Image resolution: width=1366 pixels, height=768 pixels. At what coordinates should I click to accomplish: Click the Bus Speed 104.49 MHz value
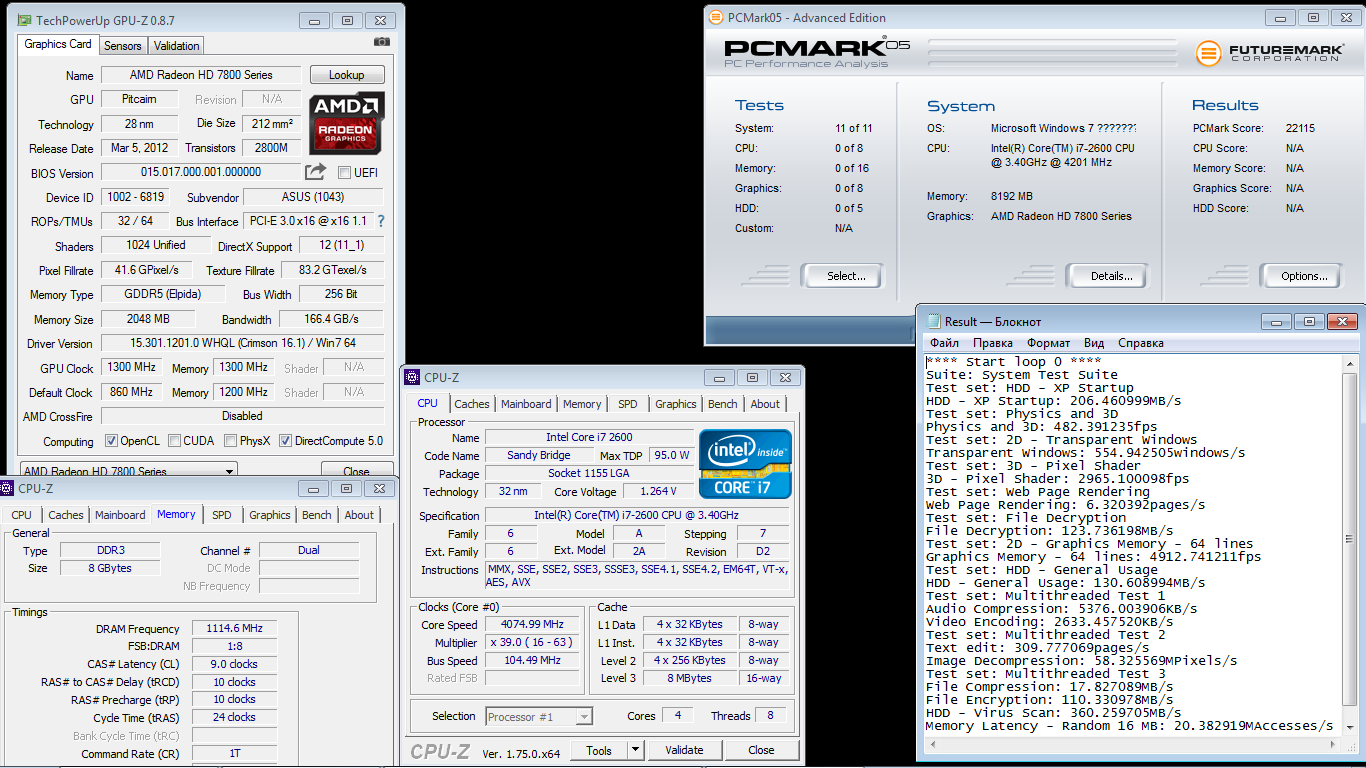pyautogui.click(x=533, y=660)
